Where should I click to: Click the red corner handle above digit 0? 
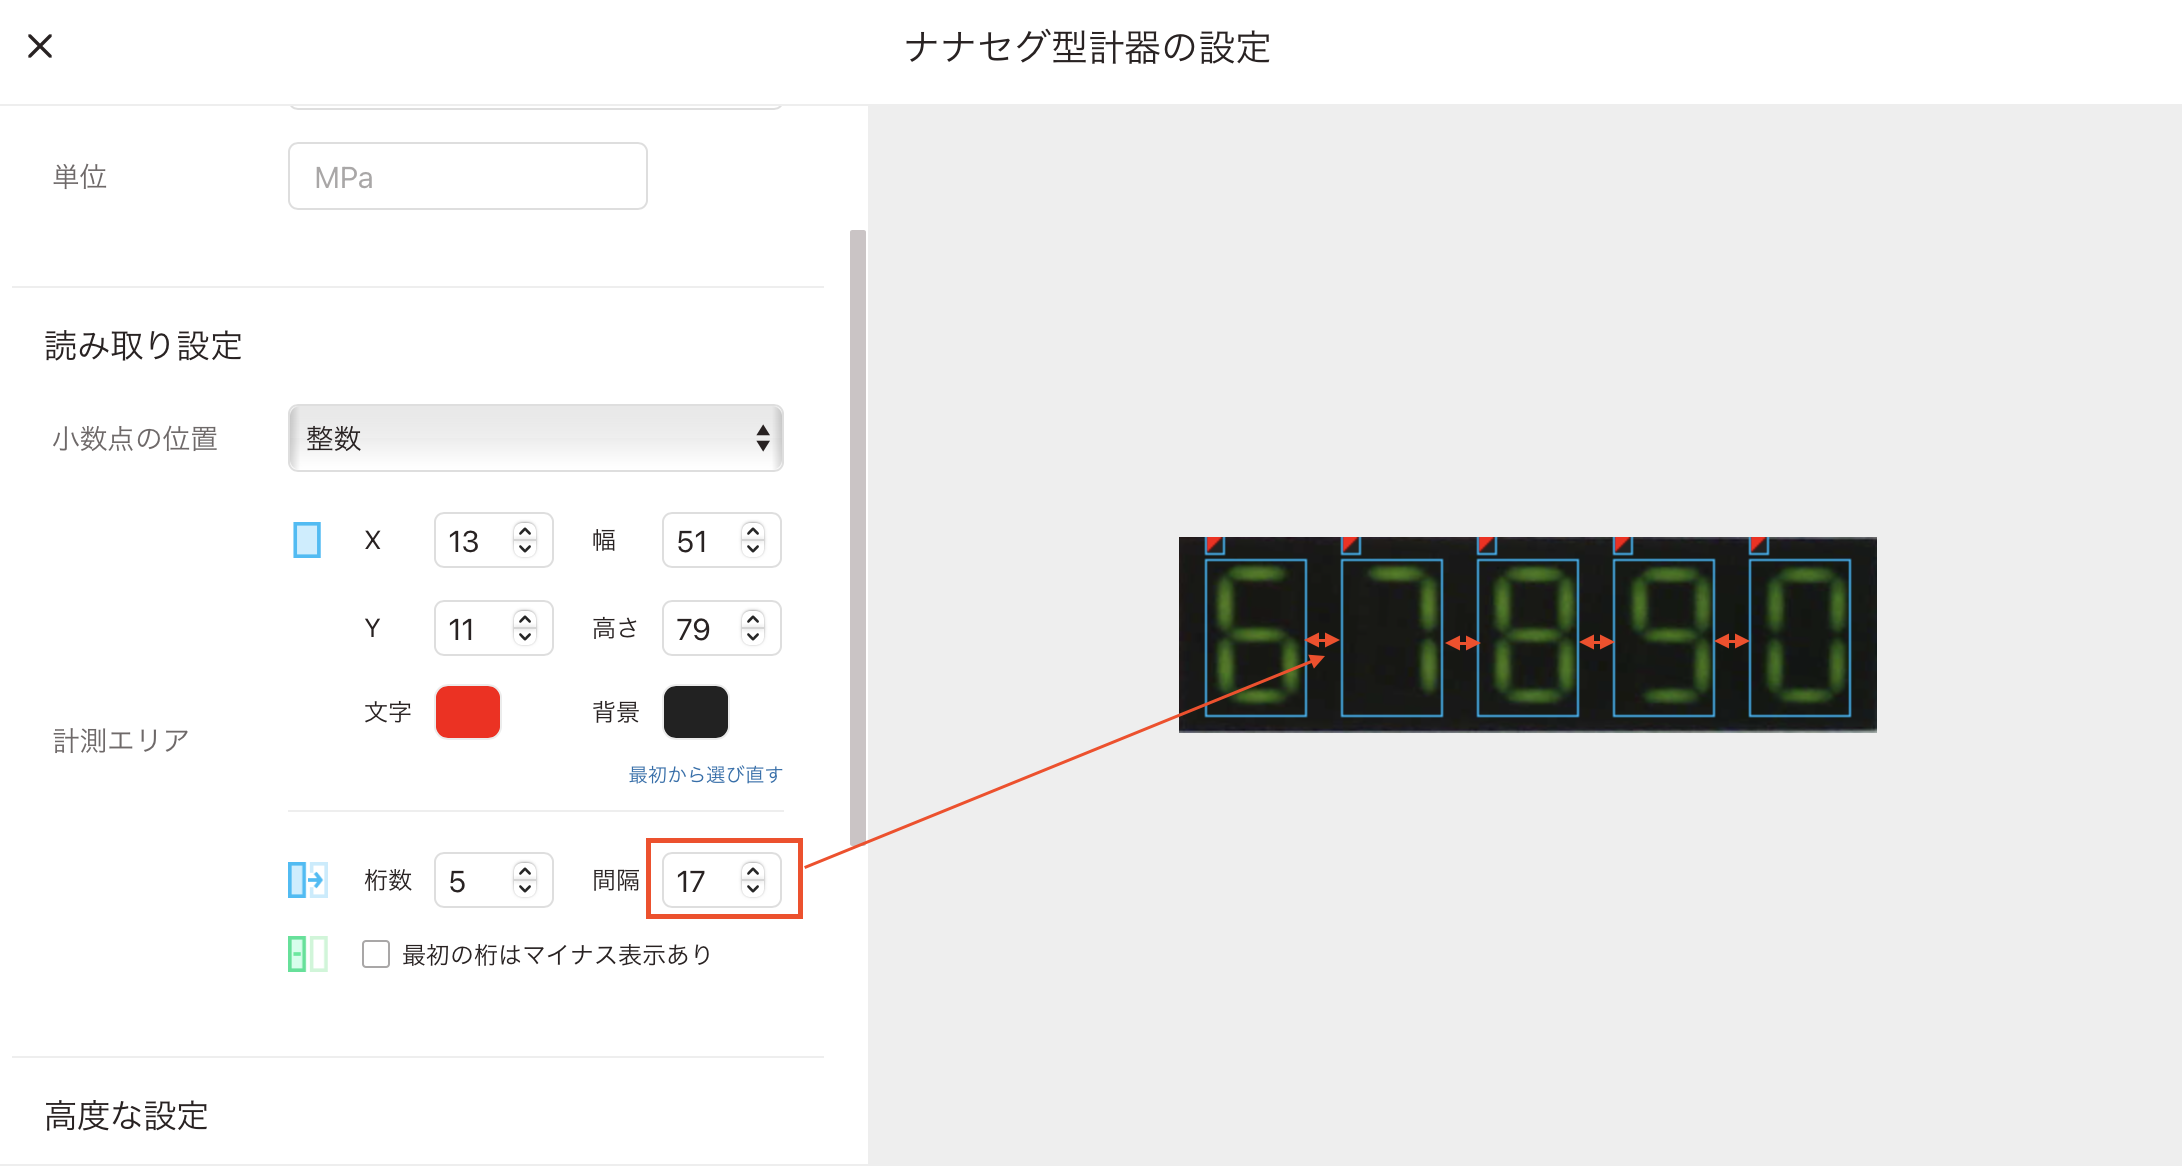point(1759,545)
